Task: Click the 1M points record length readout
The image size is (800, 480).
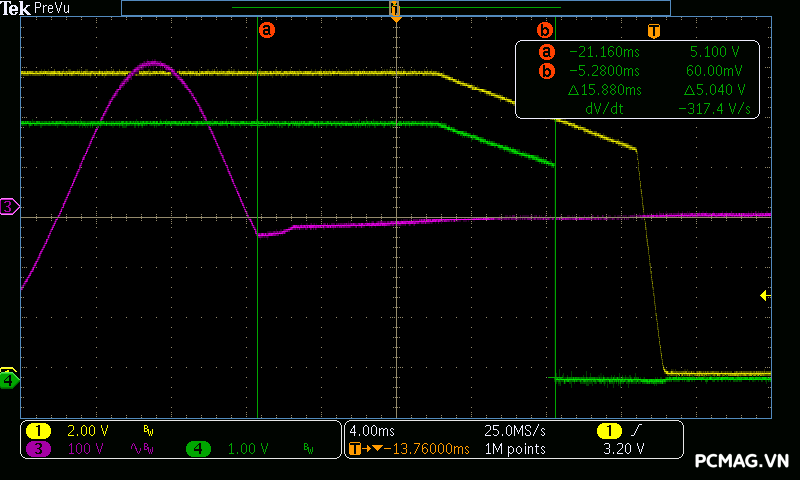Action: click(514, 449)
